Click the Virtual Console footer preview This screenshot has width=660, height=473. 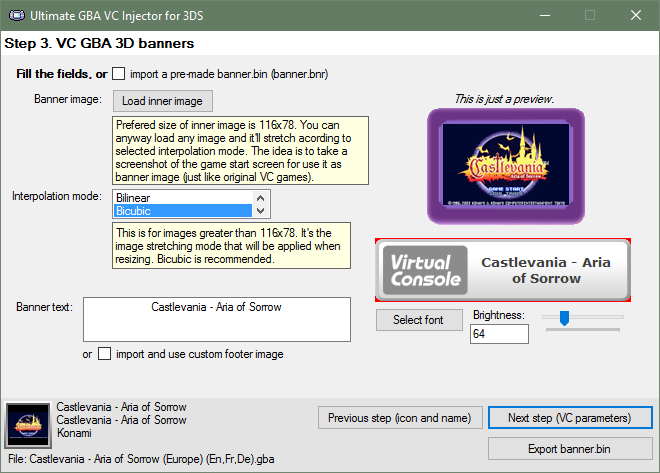(x=503, y=270)
